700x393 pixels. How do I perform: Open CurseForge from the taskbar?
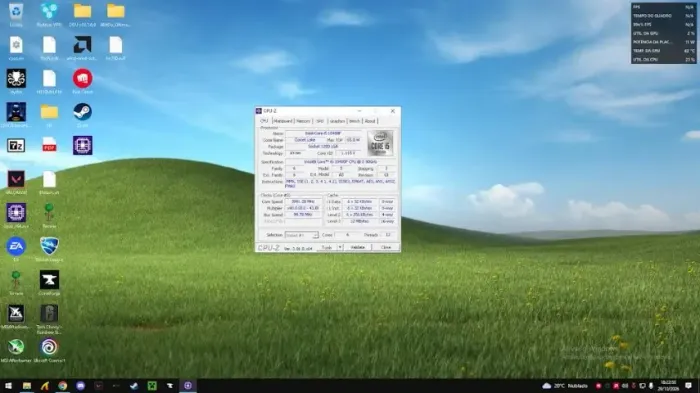pos(170,386)
